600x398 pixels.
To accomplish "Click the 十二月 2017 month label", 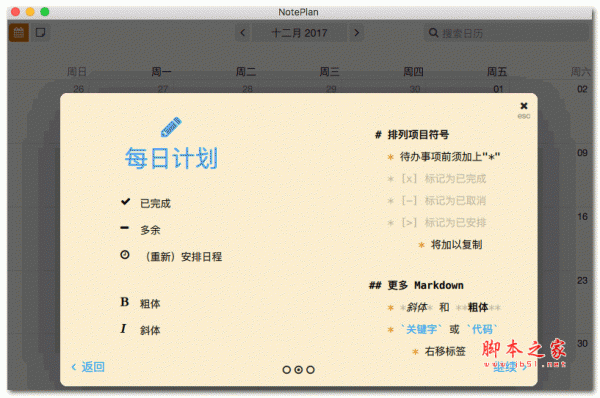I will pos(299,33).
